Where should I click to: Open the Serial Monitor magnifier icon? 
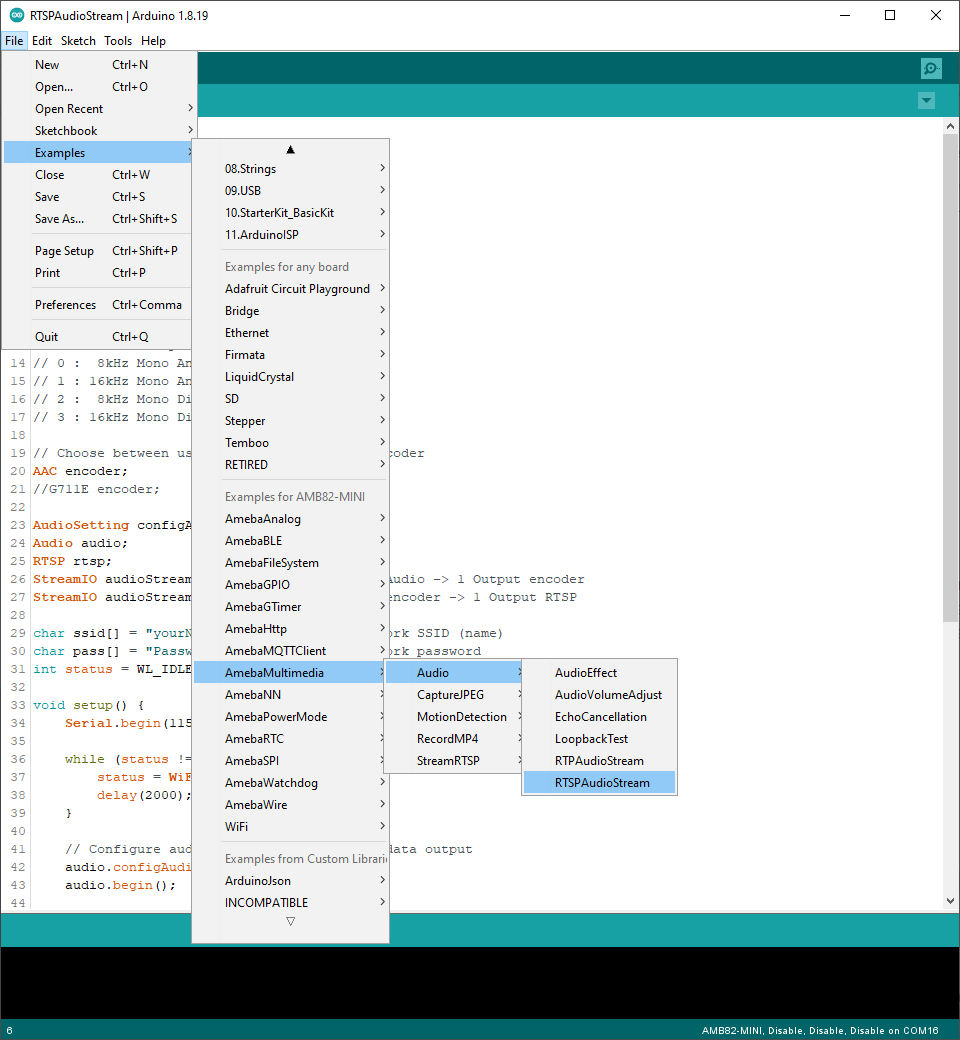[931, 68]
